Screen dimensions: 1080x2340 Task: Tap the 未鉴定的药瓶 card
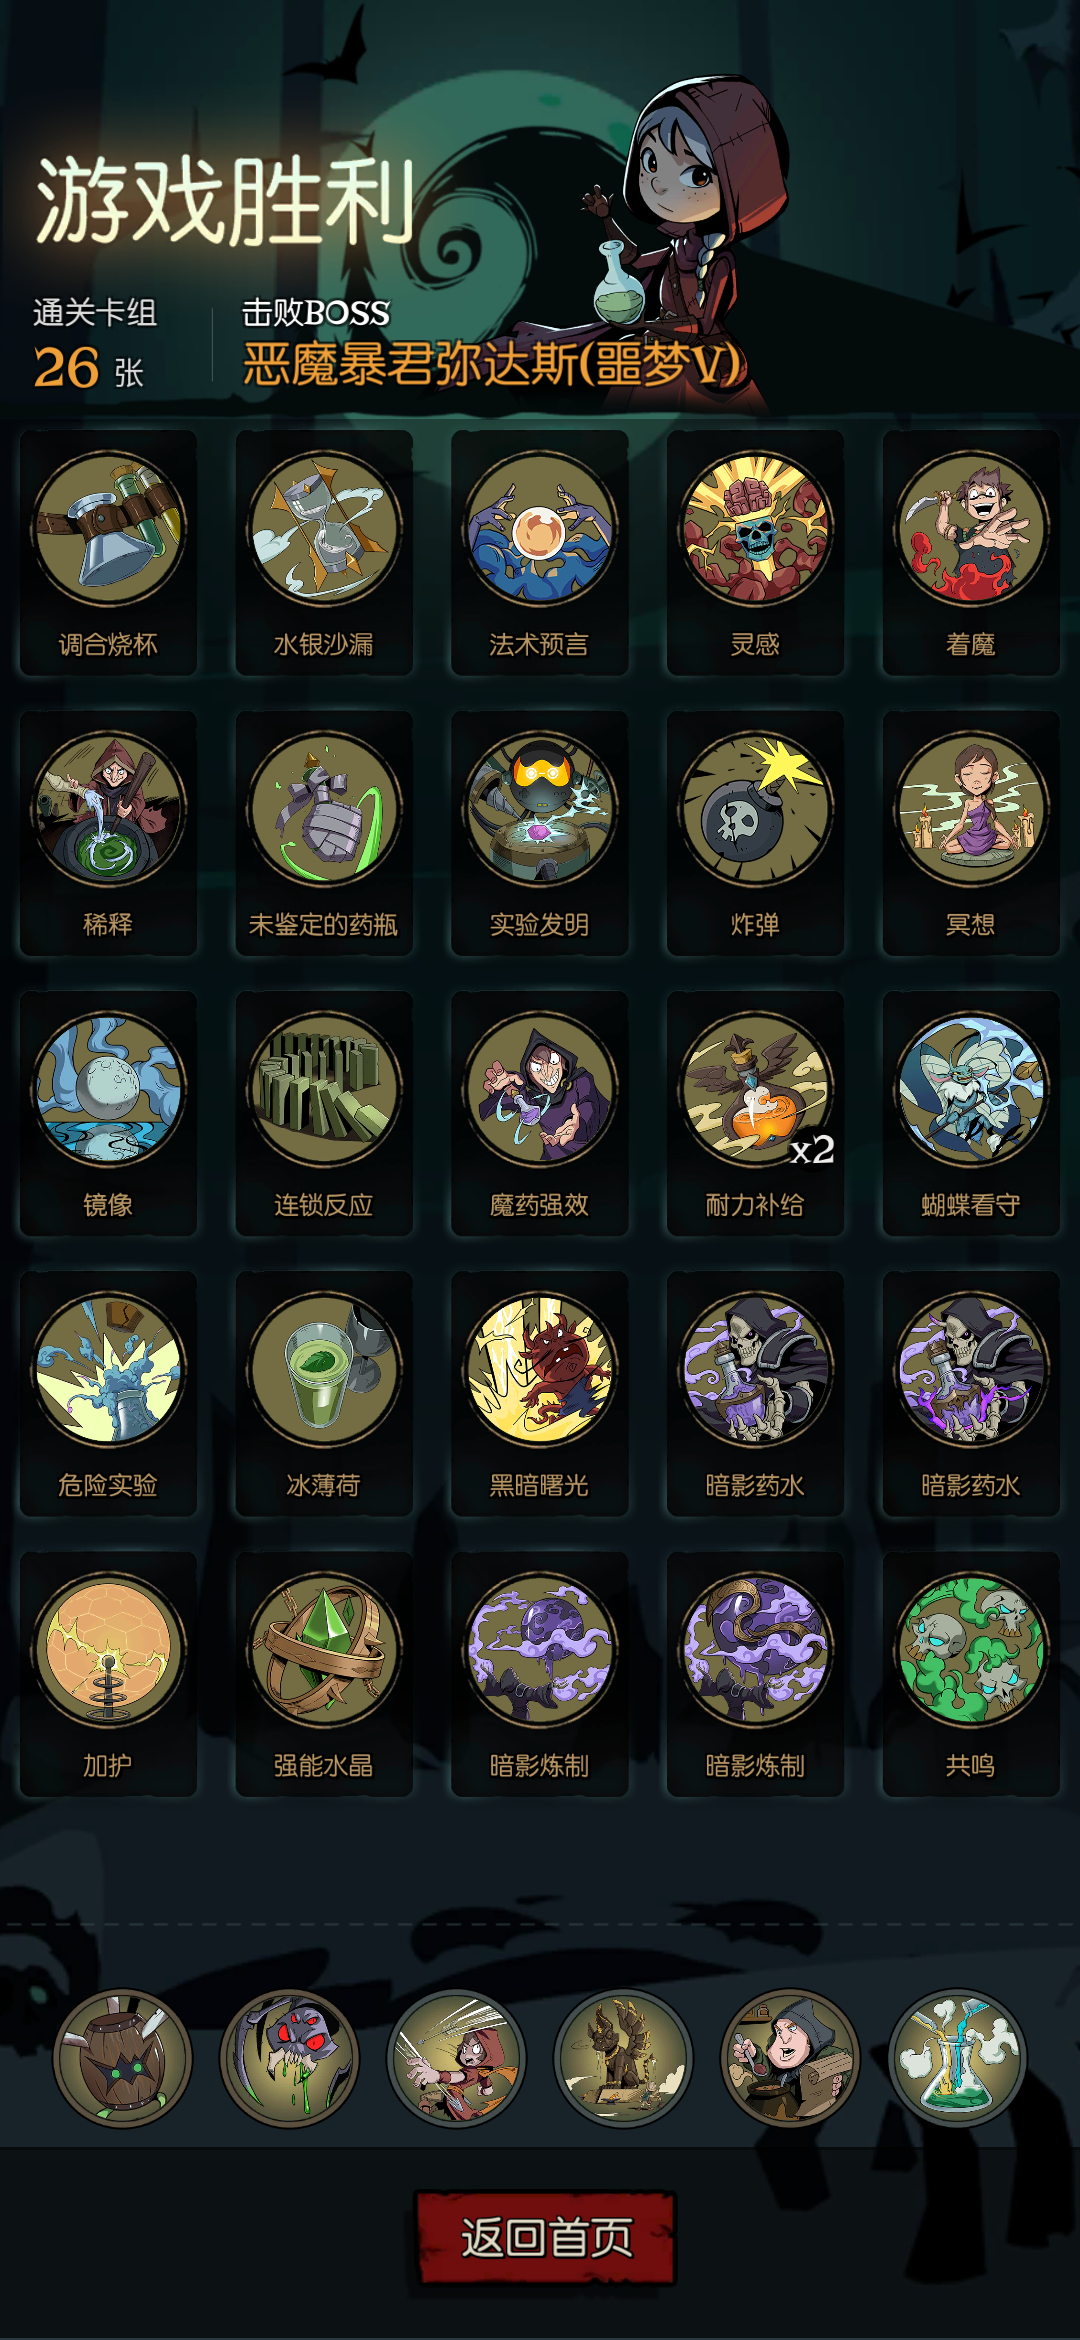tap(324, 833)
